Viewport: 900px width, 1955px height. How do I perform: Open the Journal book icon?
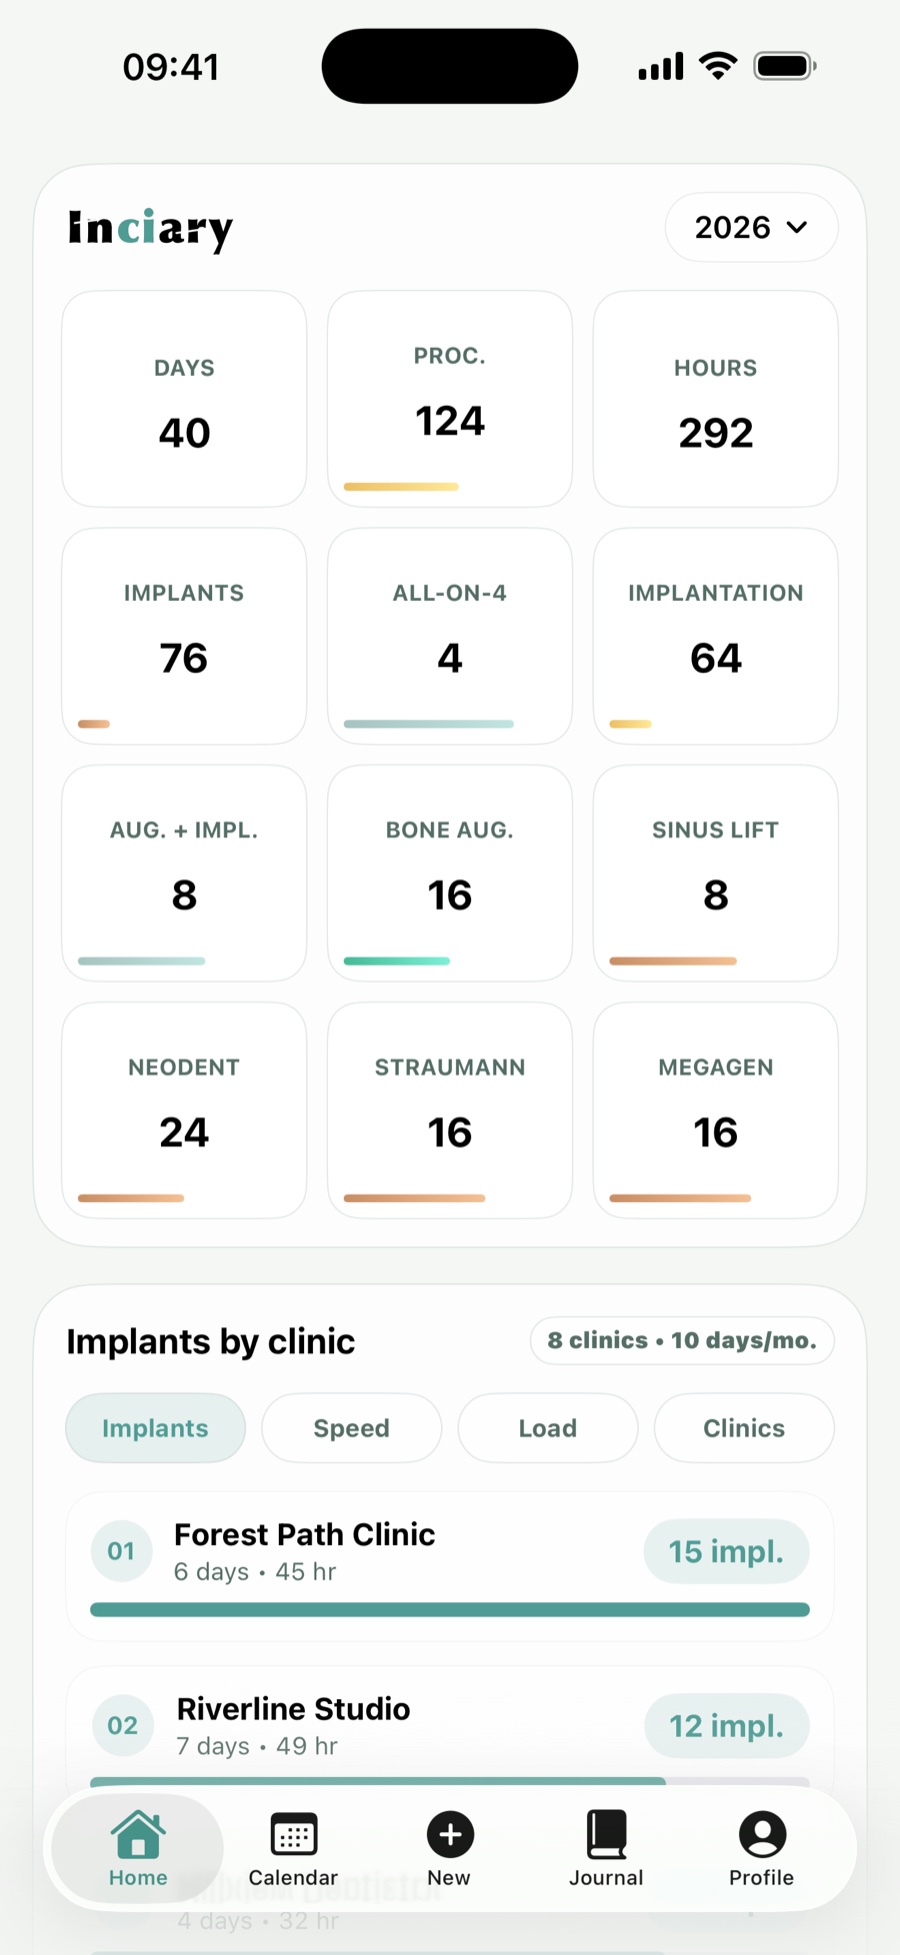(606, 1835)
